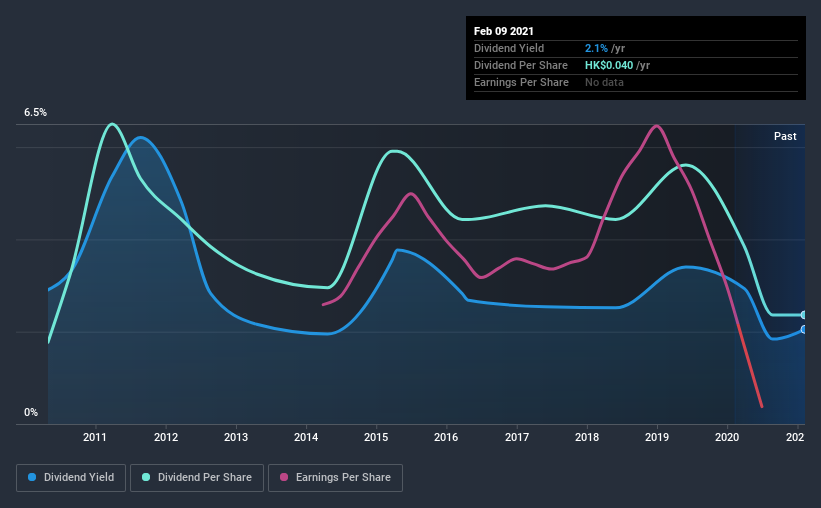This screenshot has width=821, height=508.
Task: Click the teal Dividend Per Share legend dot
Action: point(146,477)
